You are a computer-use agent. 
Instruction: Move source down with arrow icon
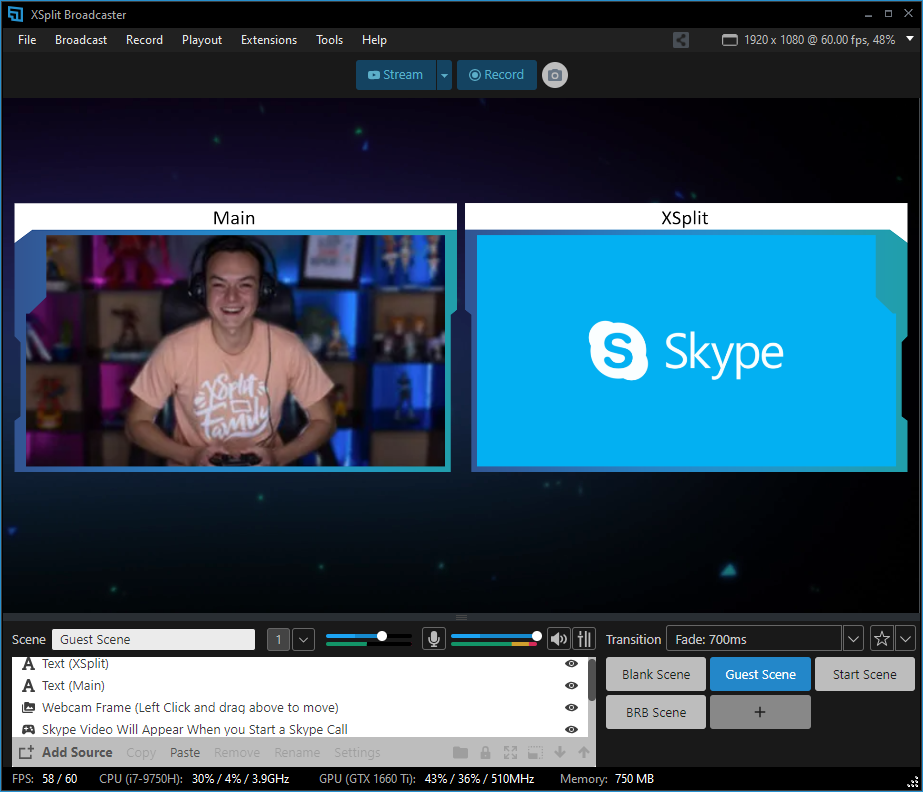coord(560,752)
